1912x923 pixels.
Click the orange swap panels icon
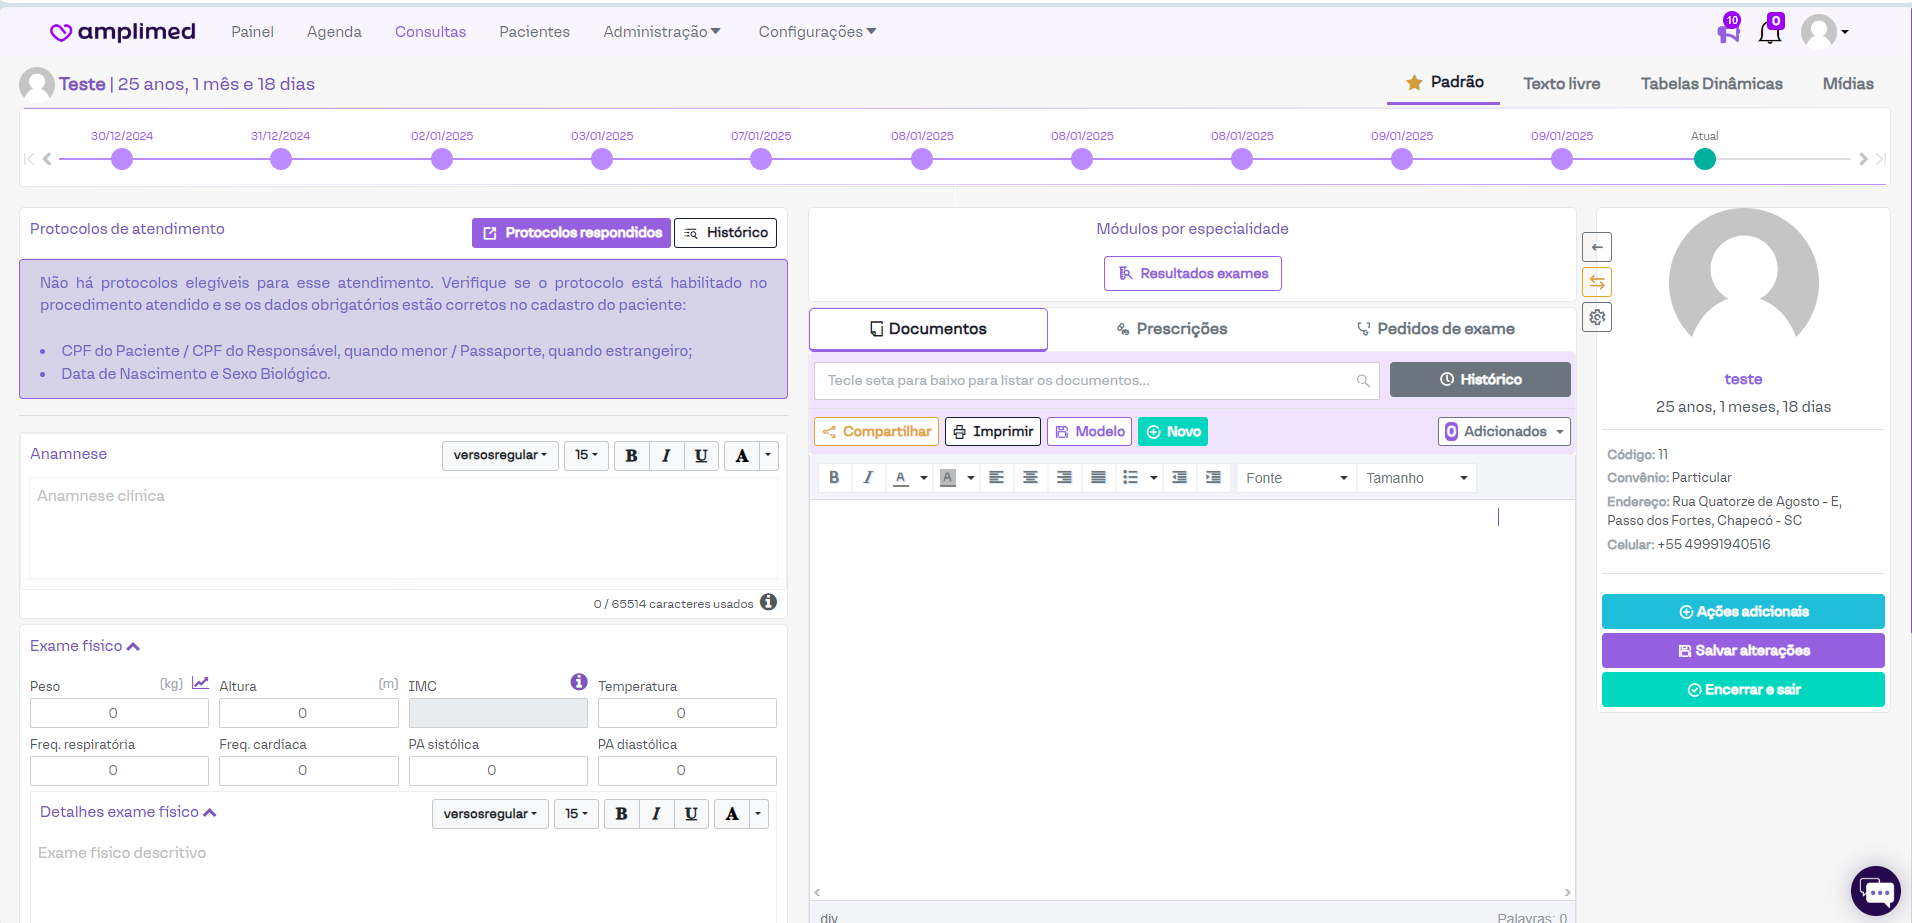[1597, 282]
